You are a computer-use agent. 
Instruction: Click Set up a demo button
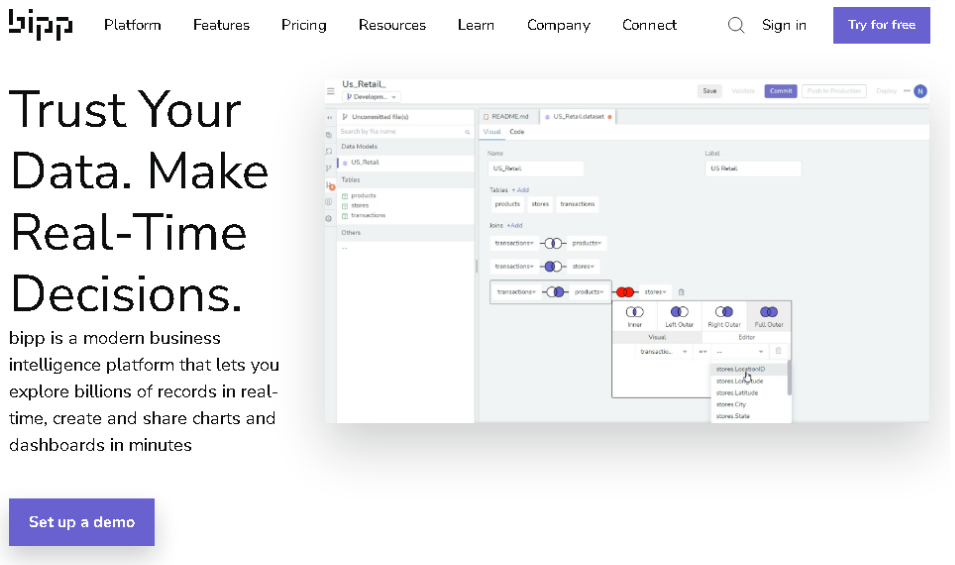[x=82, y=522]
